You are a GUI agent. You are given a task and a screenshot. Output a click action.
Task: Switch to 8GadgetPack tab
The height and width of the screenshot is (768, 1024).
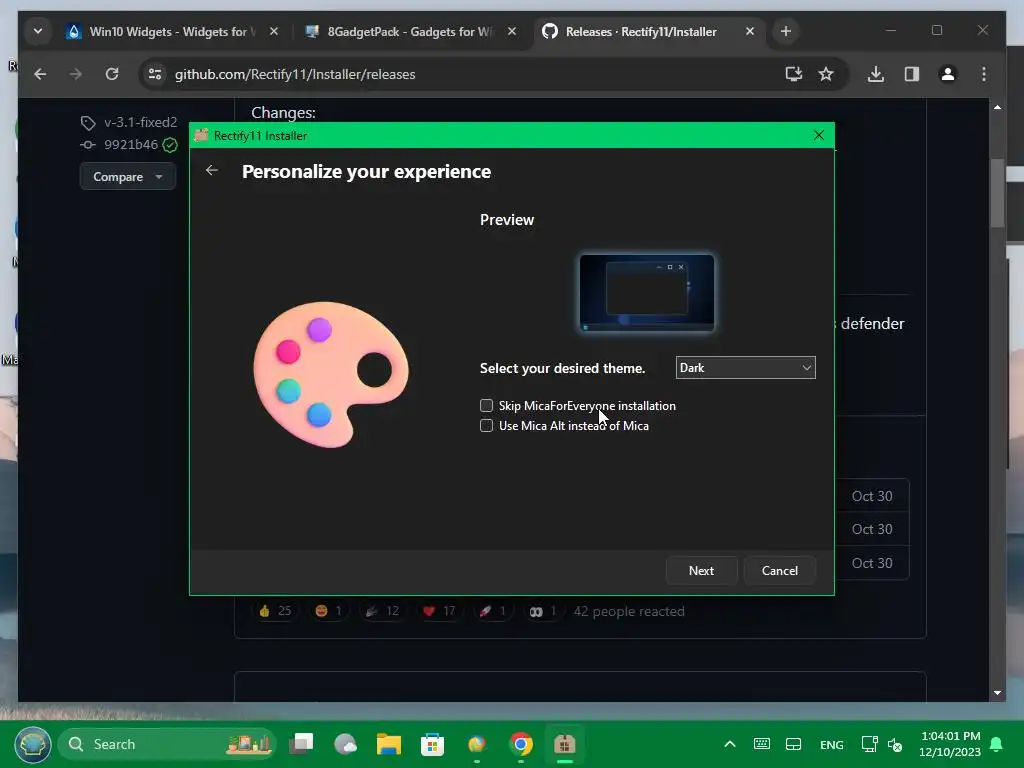tap(411, 31)
